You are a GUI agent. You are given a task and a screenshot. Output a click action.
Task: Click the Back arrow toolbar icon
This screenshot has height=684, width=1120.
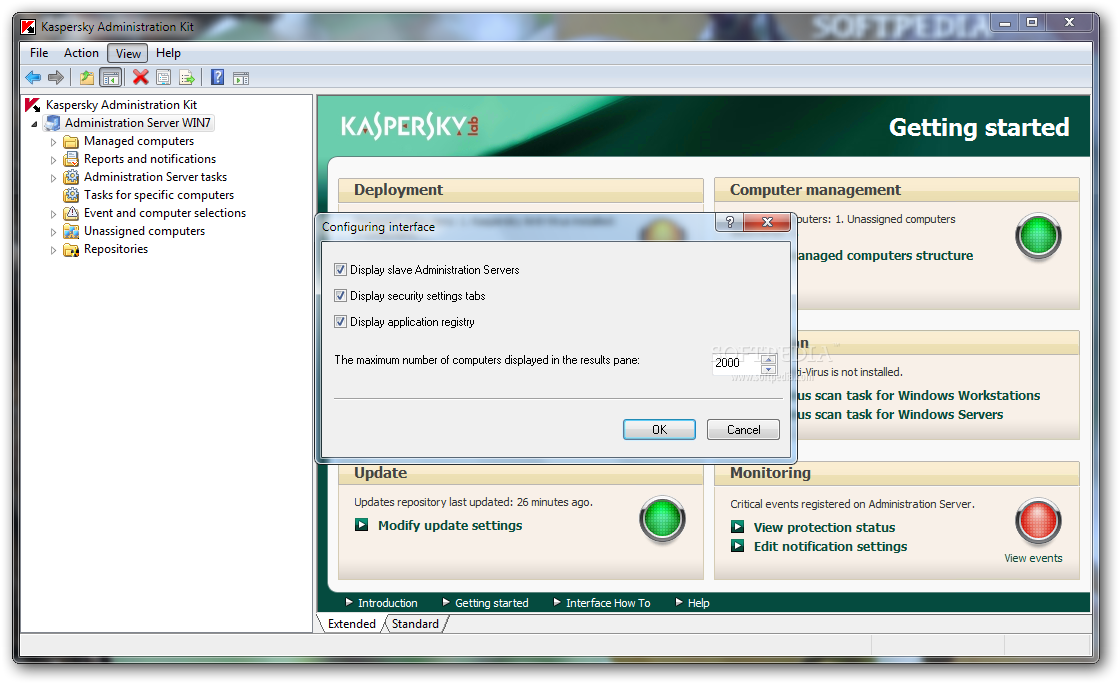pos(33,77)
